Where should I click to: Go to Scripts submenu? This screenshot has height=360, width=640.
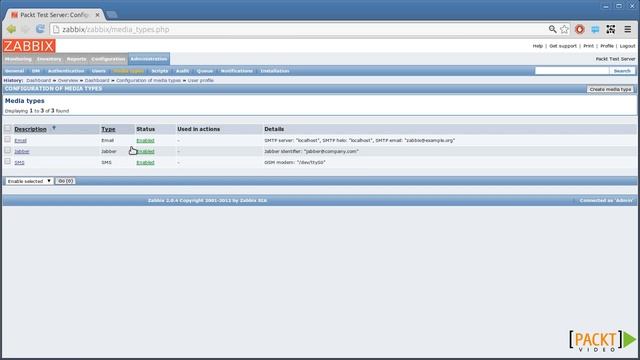(160, 71)
